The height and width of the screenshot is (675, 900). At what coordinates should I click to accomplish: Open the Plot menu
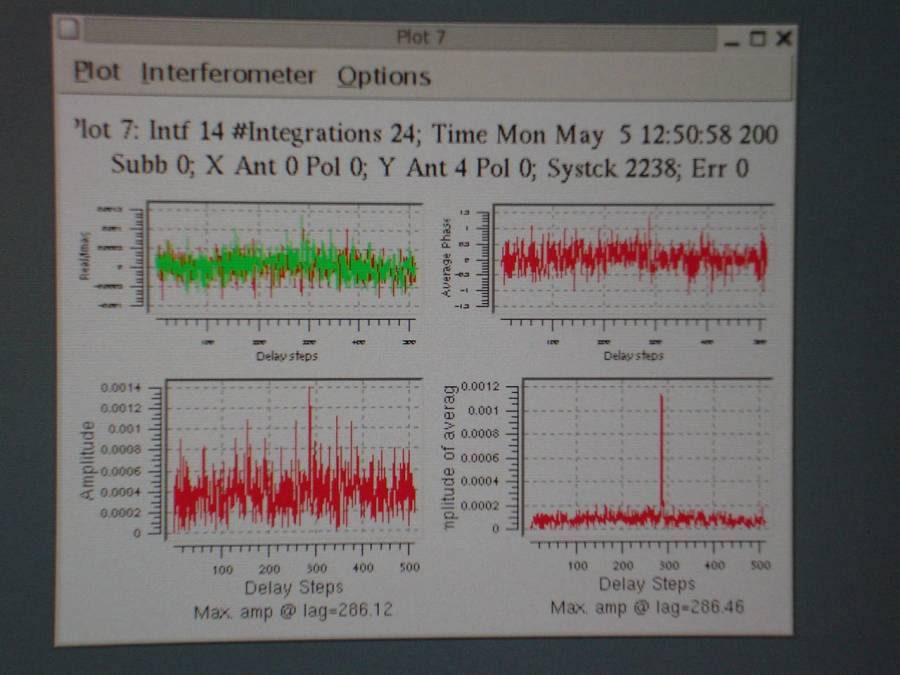click(x=97, y=73)
